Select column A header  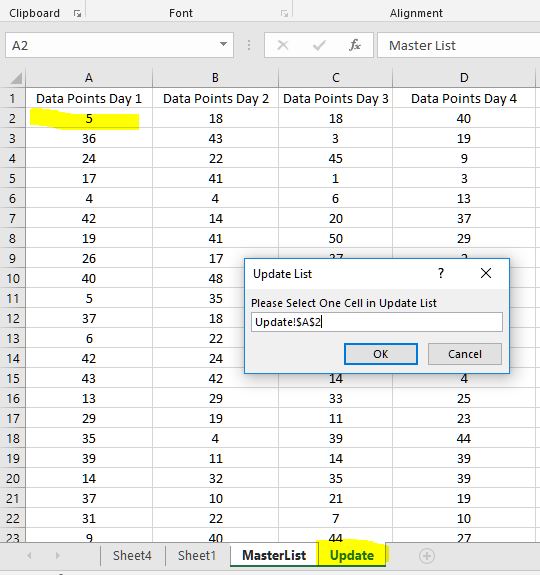(89, 78)
